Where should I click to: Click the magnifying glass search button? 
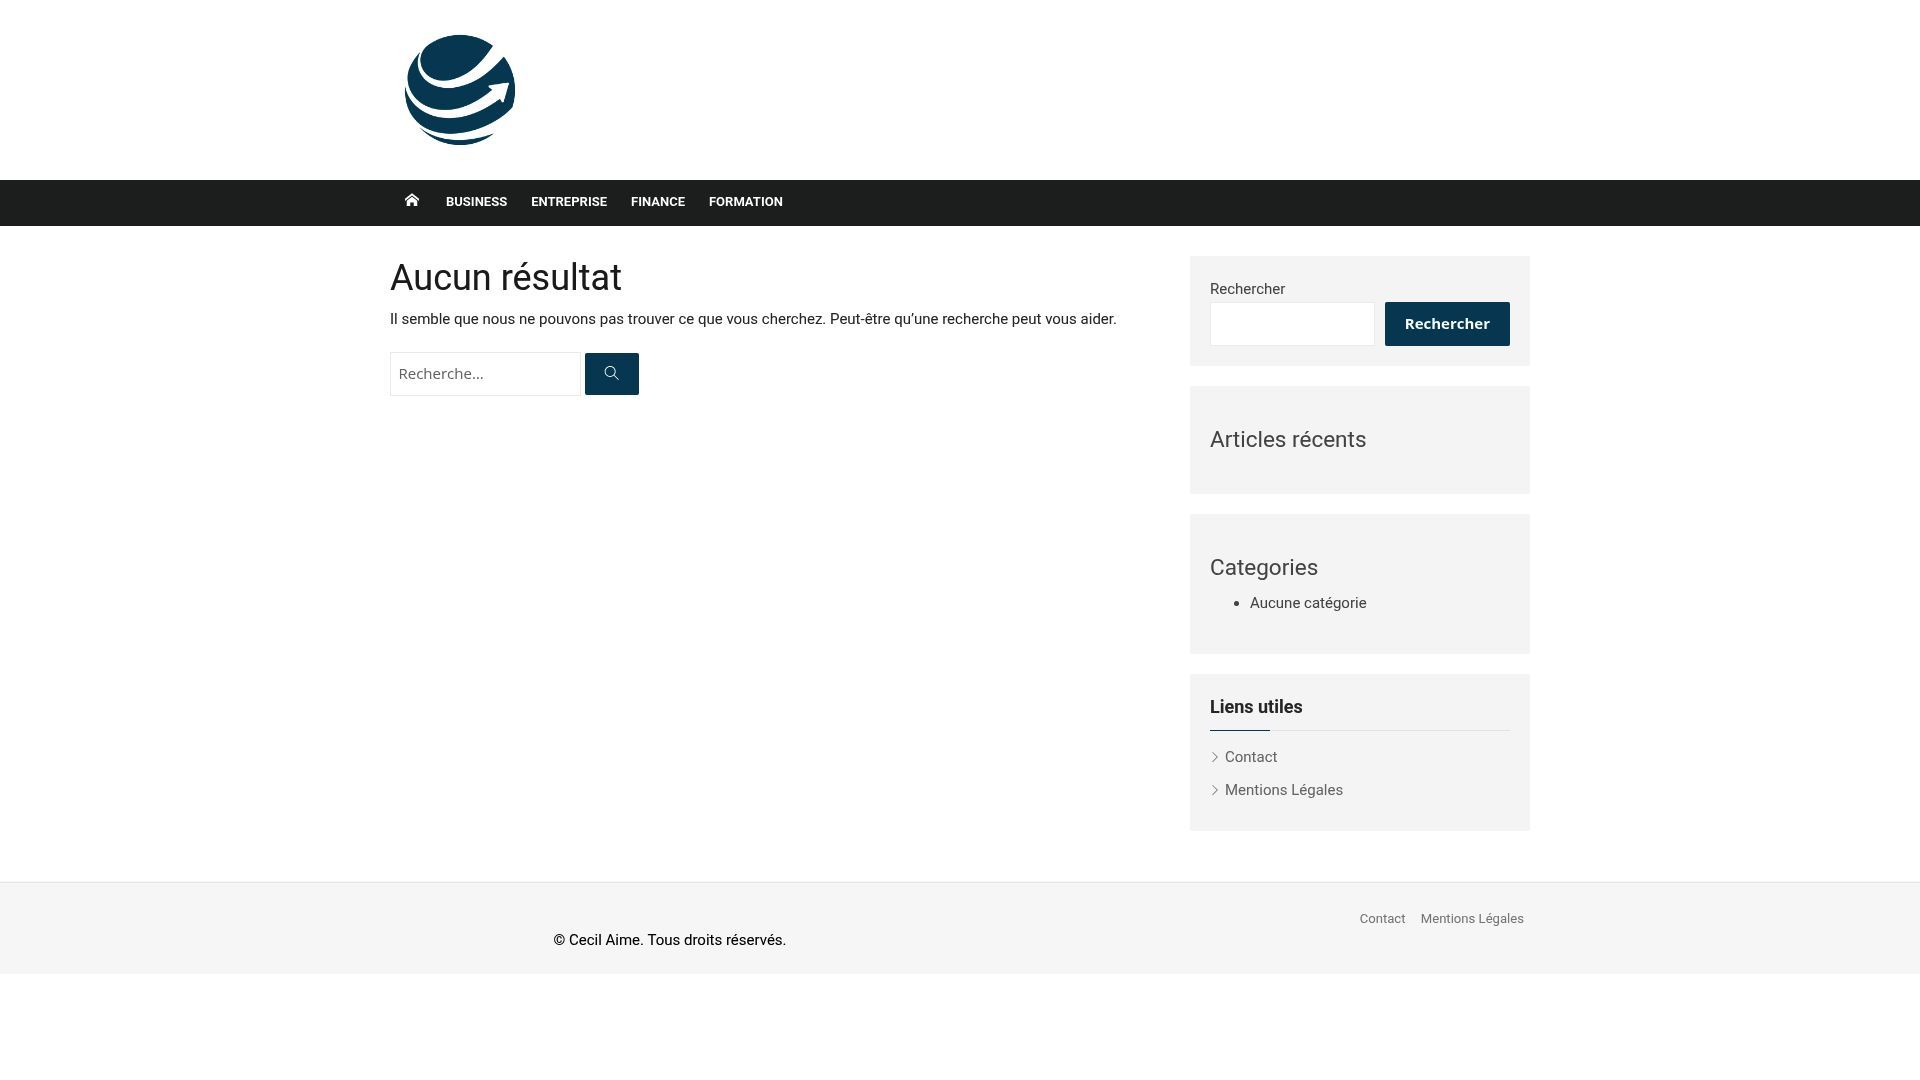pos(611,374)
